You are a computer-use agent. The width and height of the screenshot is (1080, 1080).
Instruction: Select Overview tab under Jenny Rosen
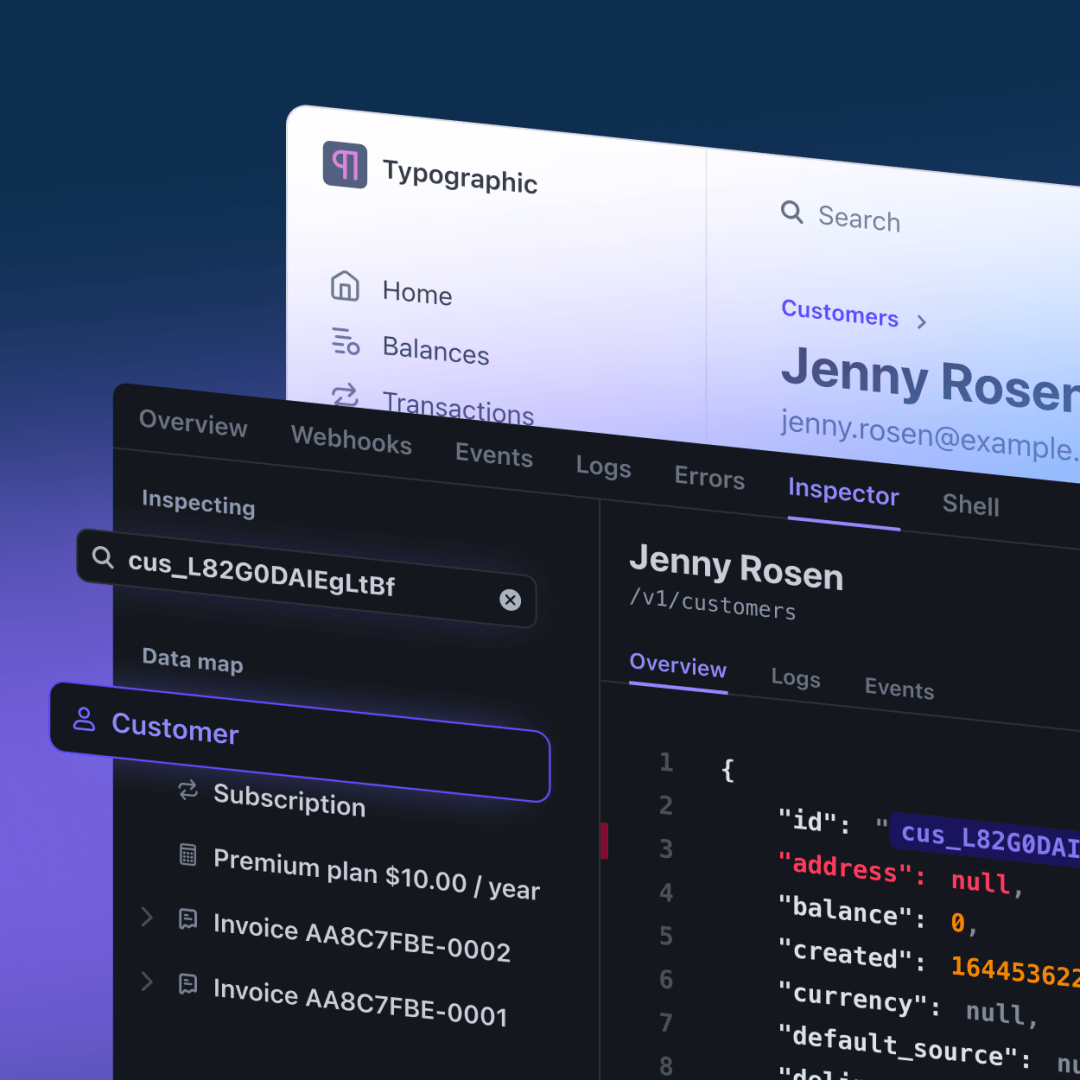pyautogui.click(x=678, y=665)
